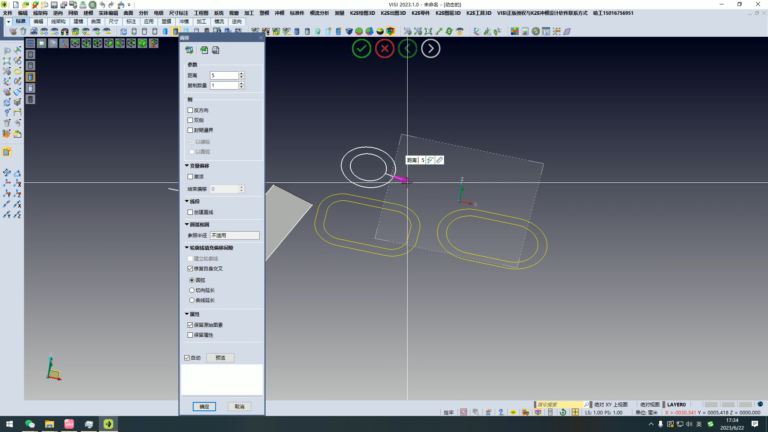Go to previous step arrow icon

point(408,48)
